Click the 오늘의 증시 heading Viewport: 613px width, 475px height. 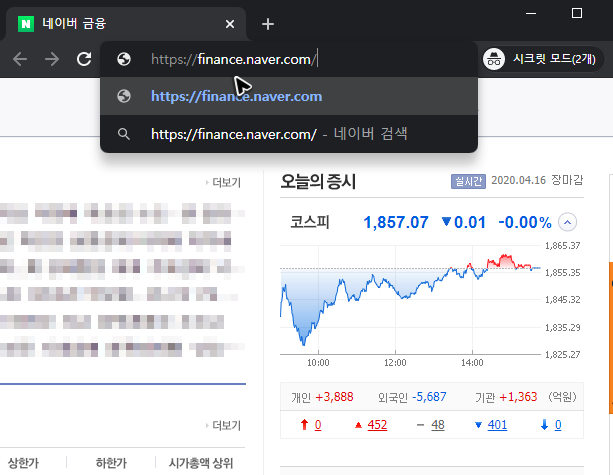tap(318, 182)
